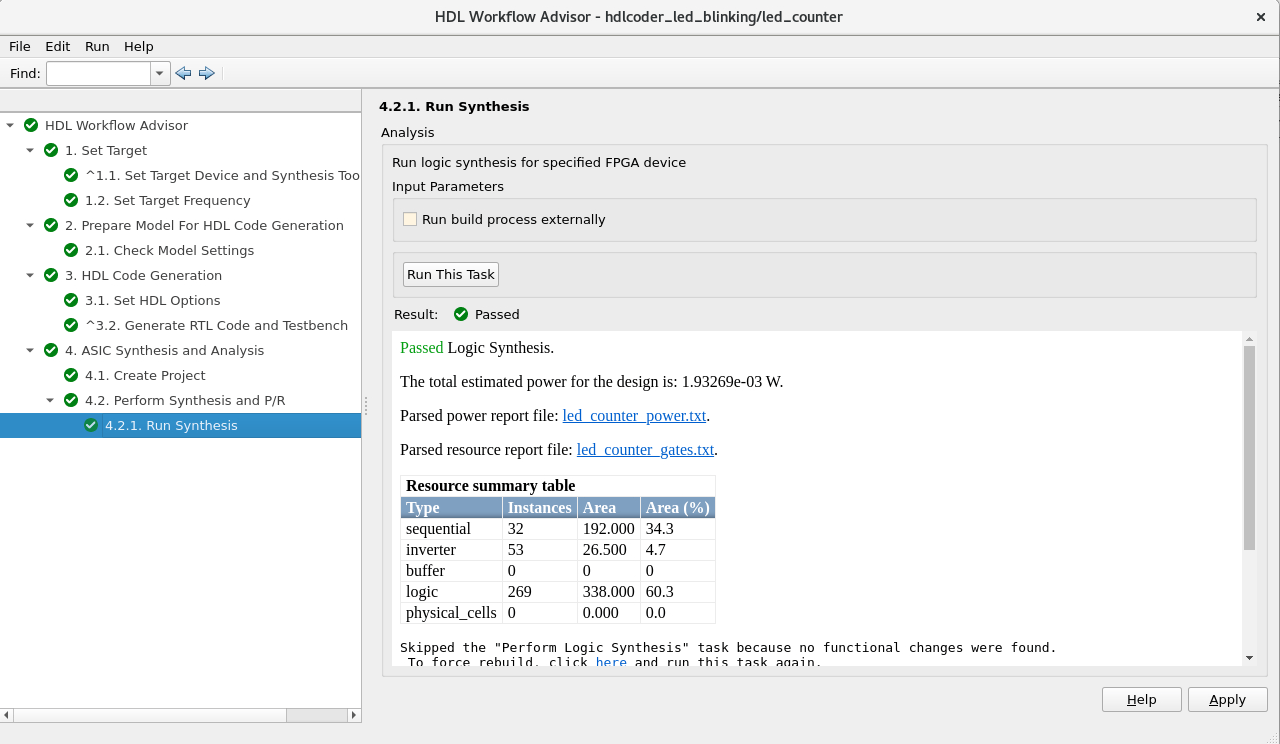
Task: Click the 'here' force rebuild link
Action: tap(611, 662)
